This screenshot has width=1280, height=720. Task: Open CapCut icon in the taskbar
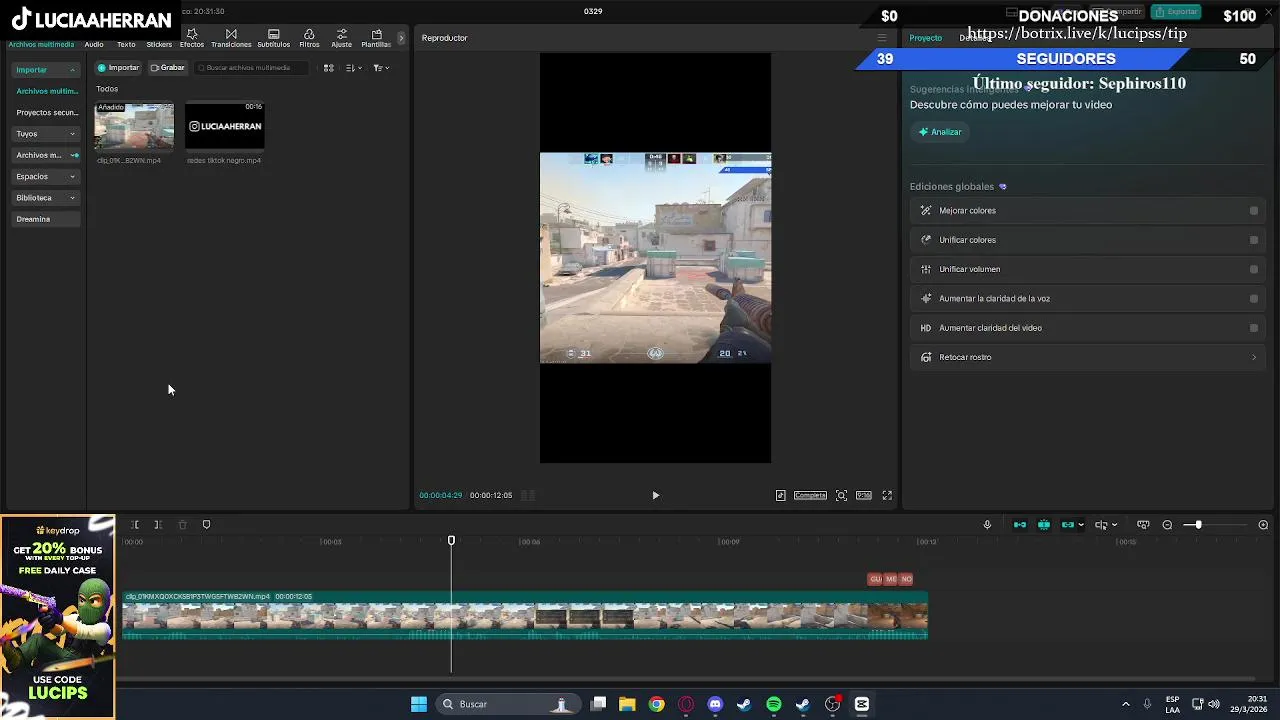coord(862,704)
